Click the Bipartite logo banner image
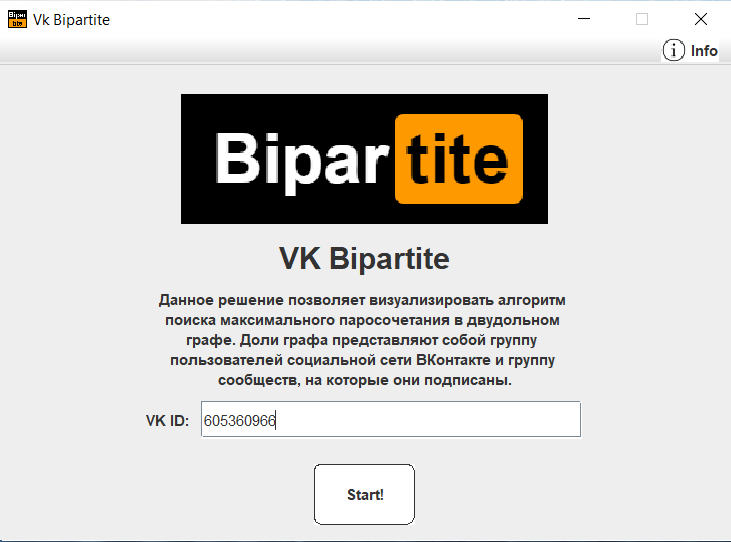The height and width of the screenshot is (542, 731). [x=364, y=159]
